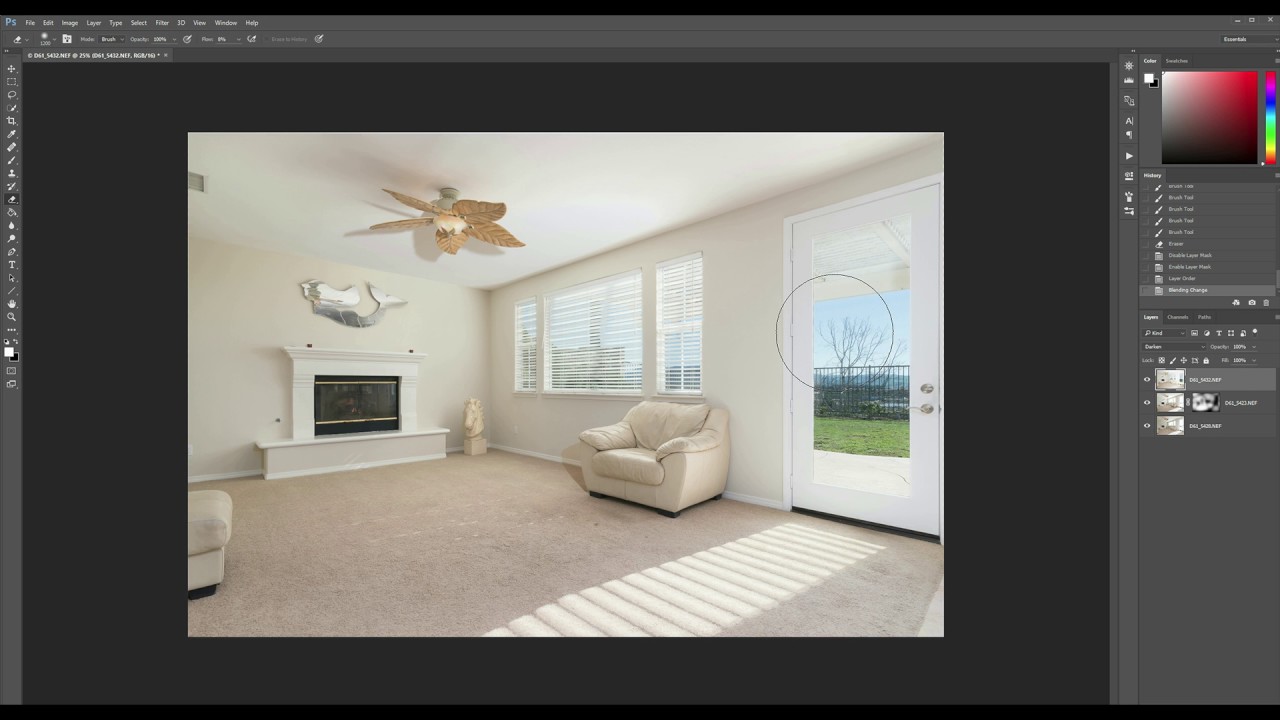This screenshot has height=720, width=1280.
Task: Change the screen mode
Action: click(11, 384)
